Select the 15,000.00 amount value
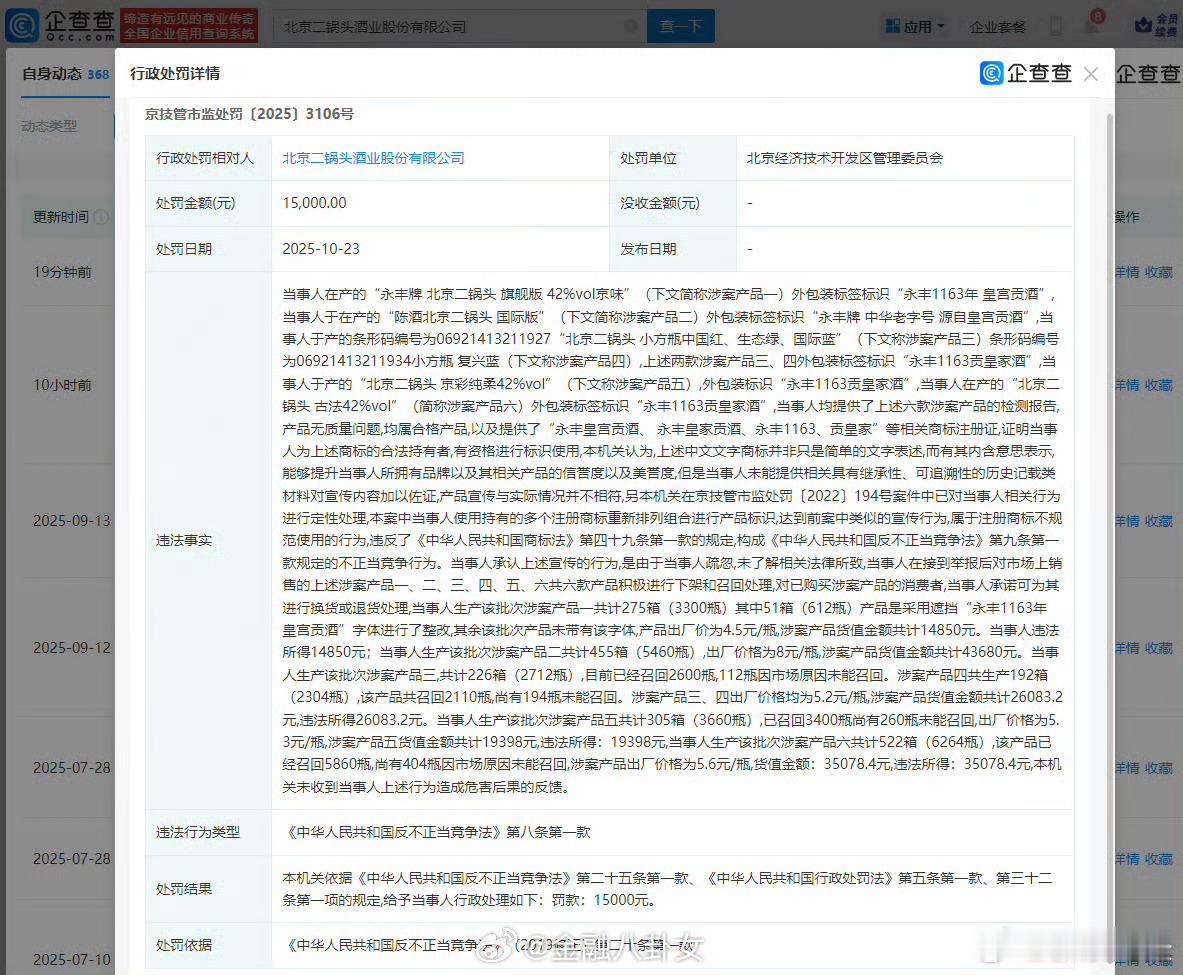Image resolution: width=1183 pixels, height=975 pixels. tap(315, 203)
